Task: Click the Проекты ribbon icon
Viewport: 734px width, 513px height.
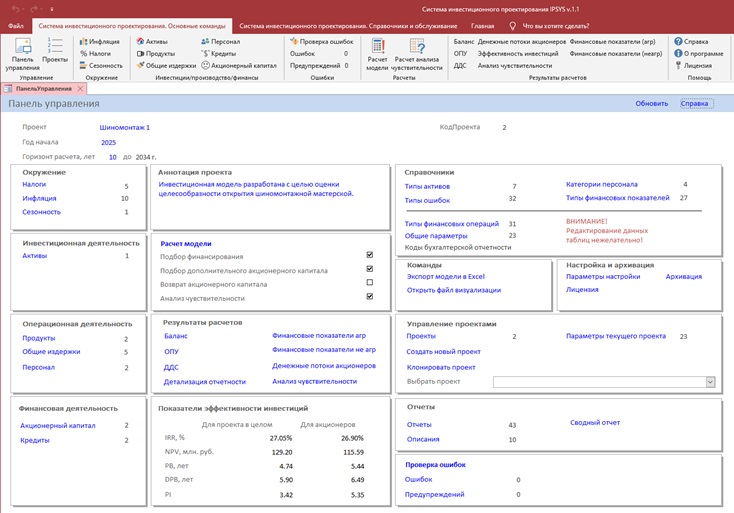Action: [55, 52]
